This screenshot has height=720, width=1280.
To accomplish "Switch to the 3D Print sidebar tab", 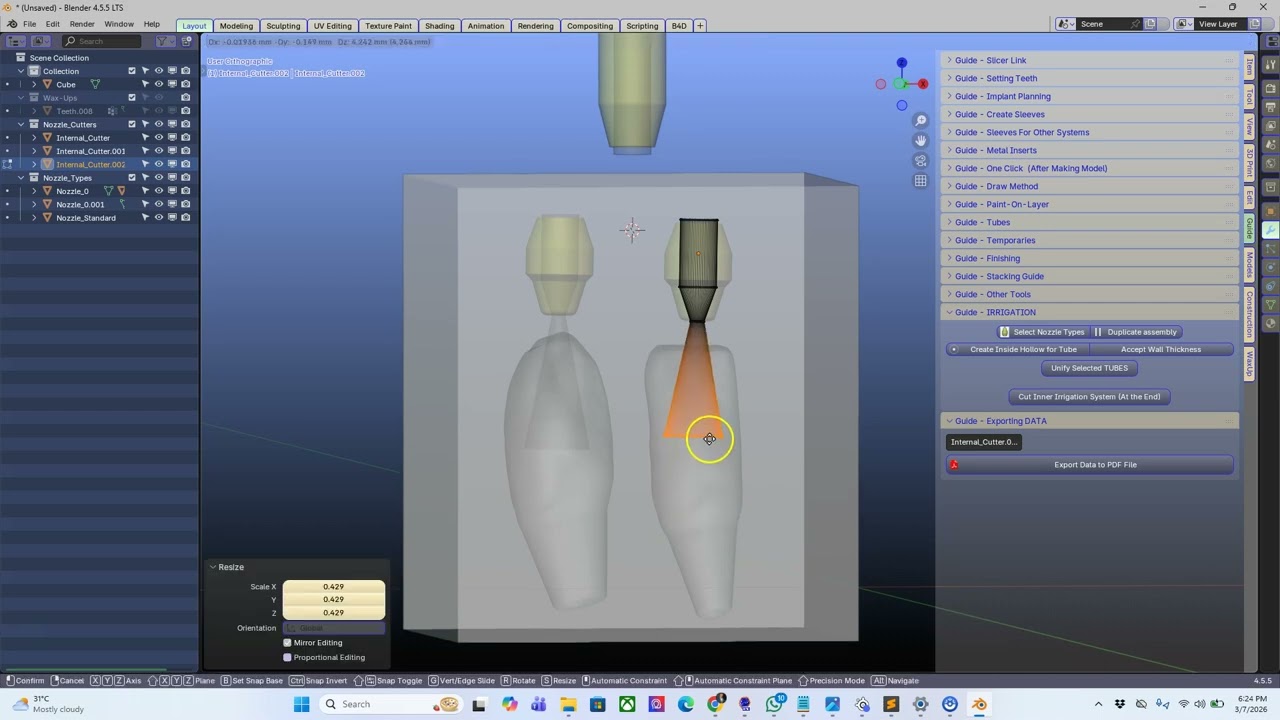I will point(1250,163).
